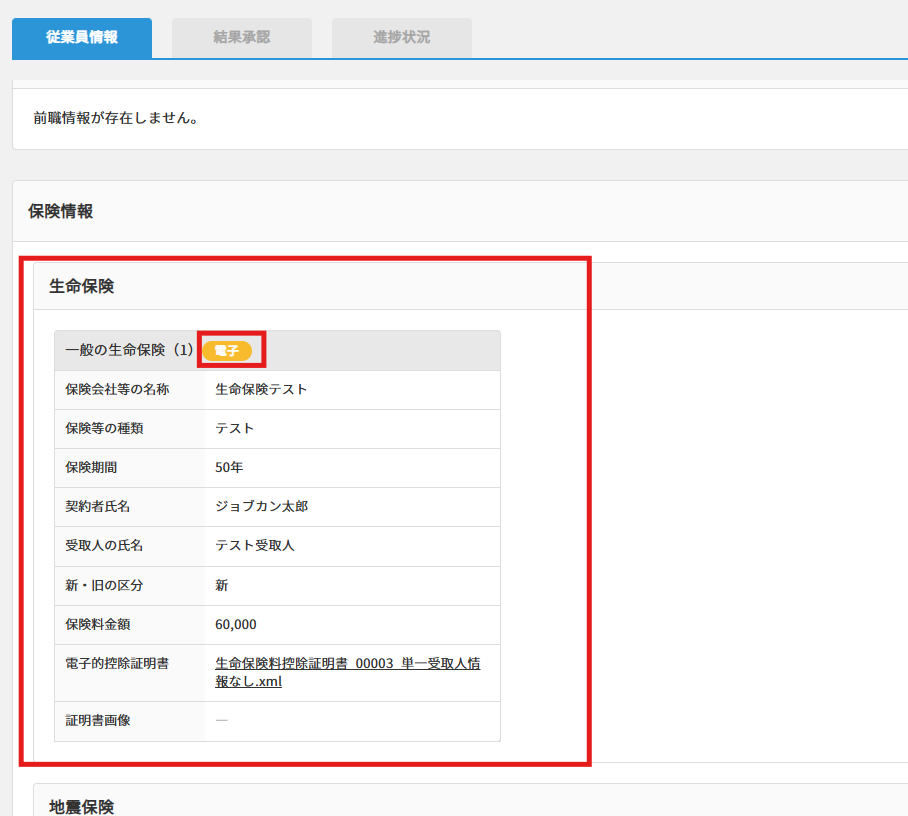Click the yellow 電子 badge
This screenshot has width=908, height=816.
(227, 351)
